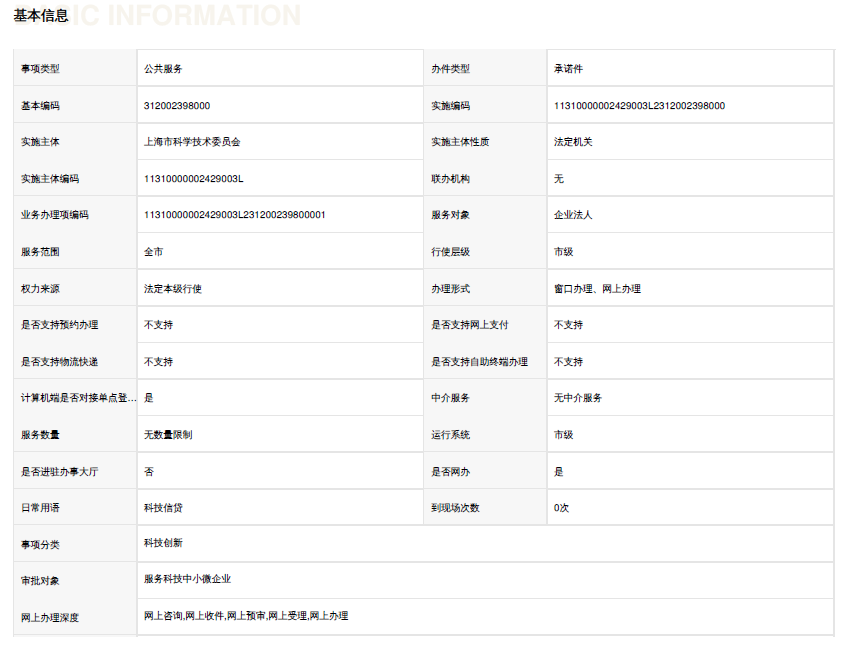This screenshot has height=649, width=857.
Task: Click "不支持" in the 是否支持预约办理 row
Action: (159, 325)
